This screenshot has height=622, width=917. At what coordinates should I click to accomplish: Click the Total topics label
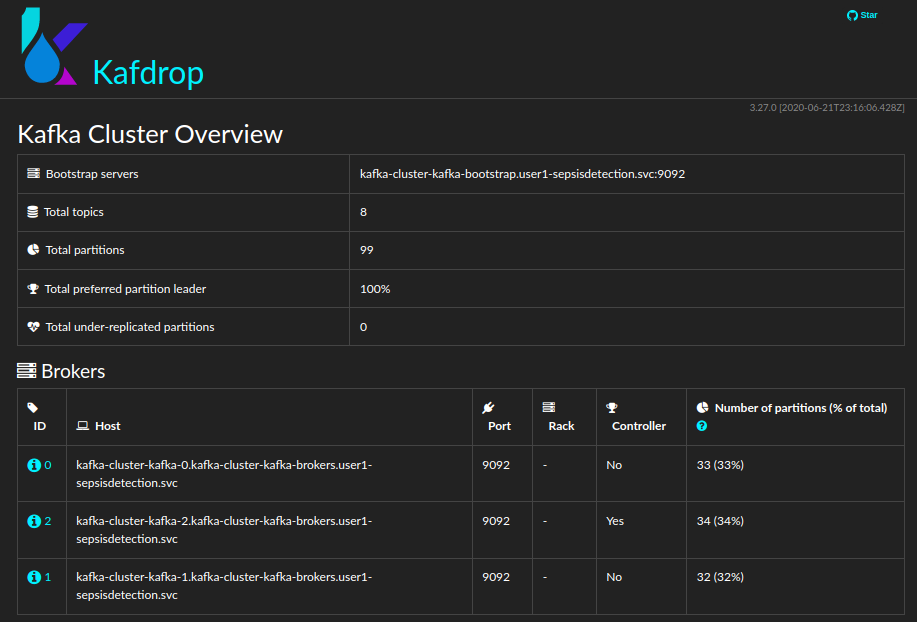(74, 212)
